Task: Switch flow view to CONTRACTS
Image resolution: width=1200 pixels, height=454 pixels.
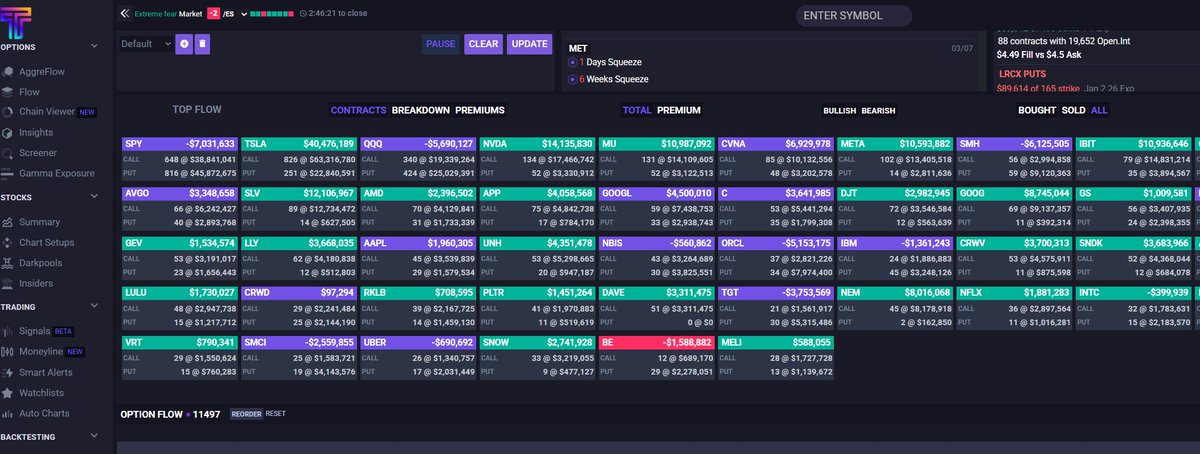Action: click(x=358, y=110)
